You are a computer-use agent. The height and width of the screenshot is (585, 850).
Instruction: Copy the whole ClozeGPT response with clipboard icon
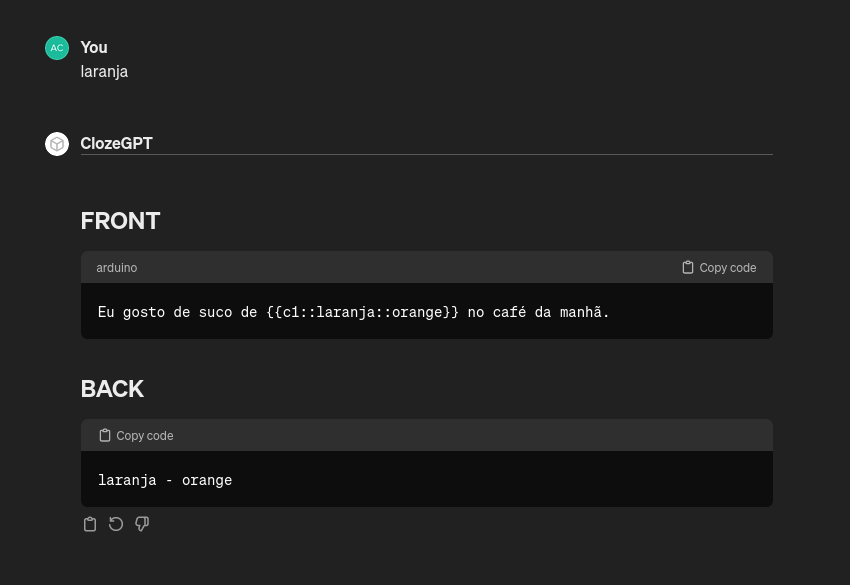[90, 524]
